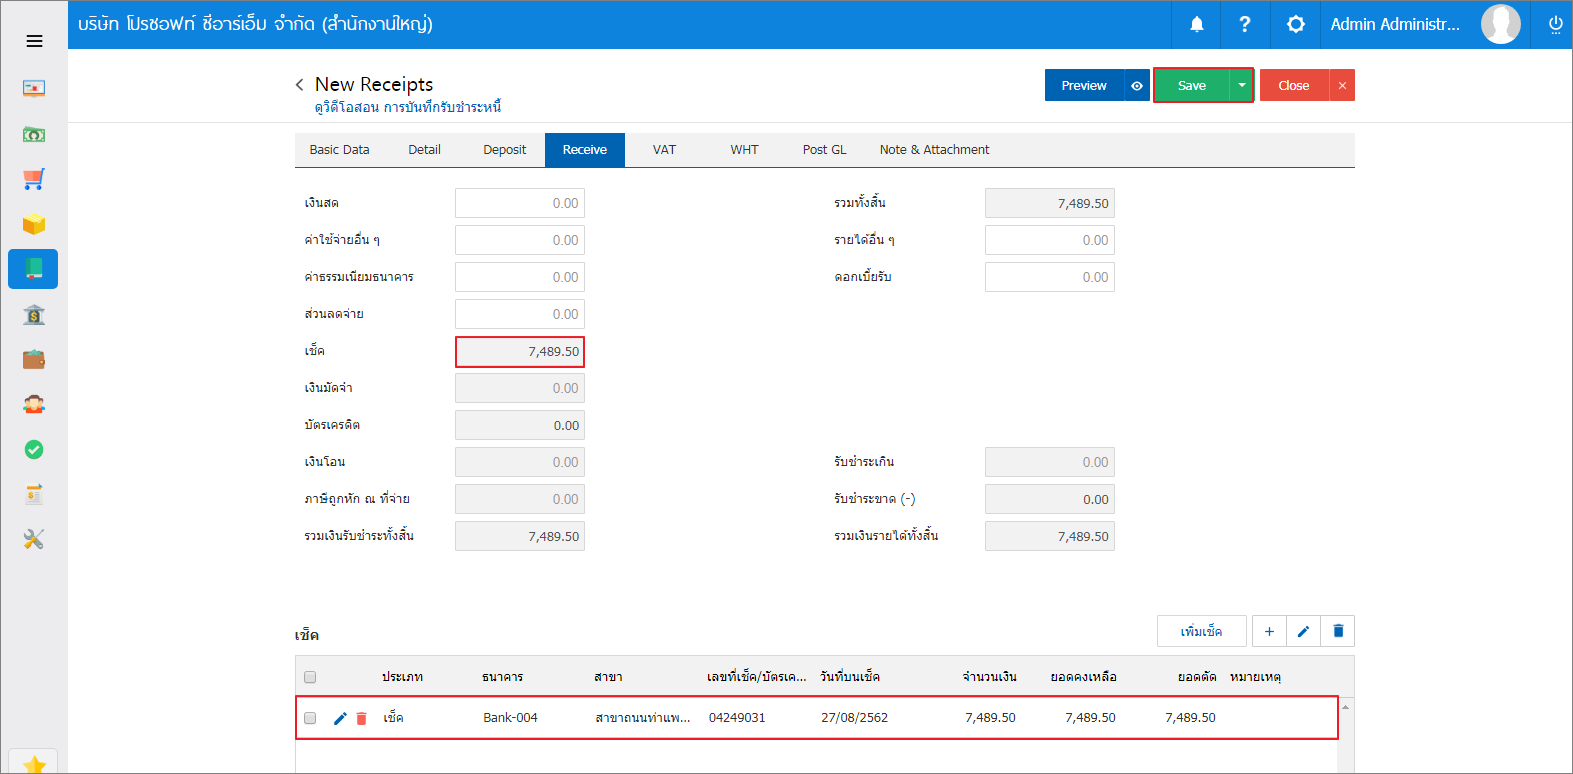
Task: Click the ประเภท column header
Action: click(402, 677)
